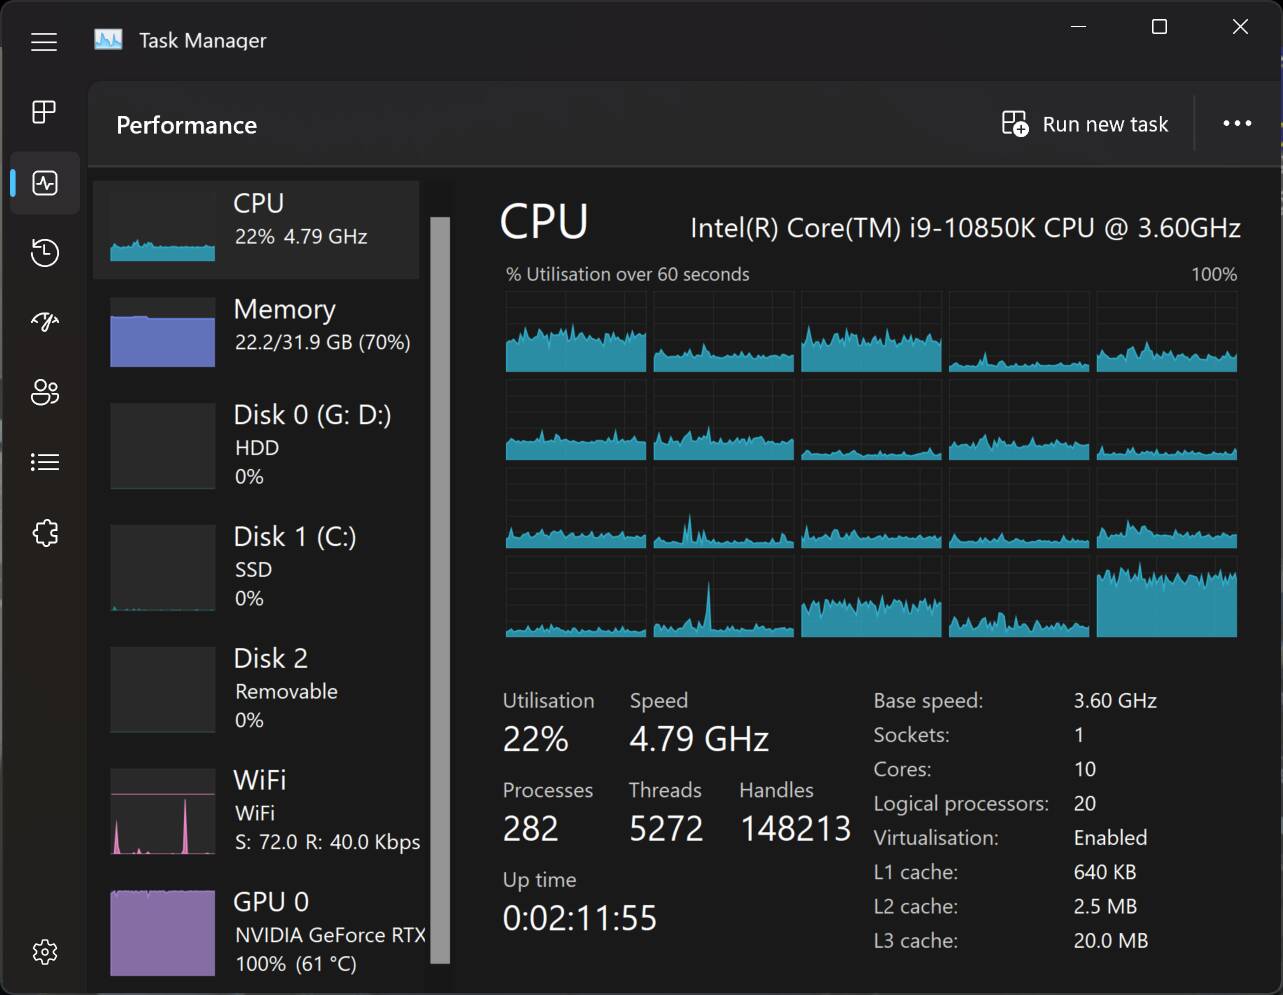Click the L1 cache 640 KB value
The width and height of the screenshot is (1283, 995).
point(1105,872)
